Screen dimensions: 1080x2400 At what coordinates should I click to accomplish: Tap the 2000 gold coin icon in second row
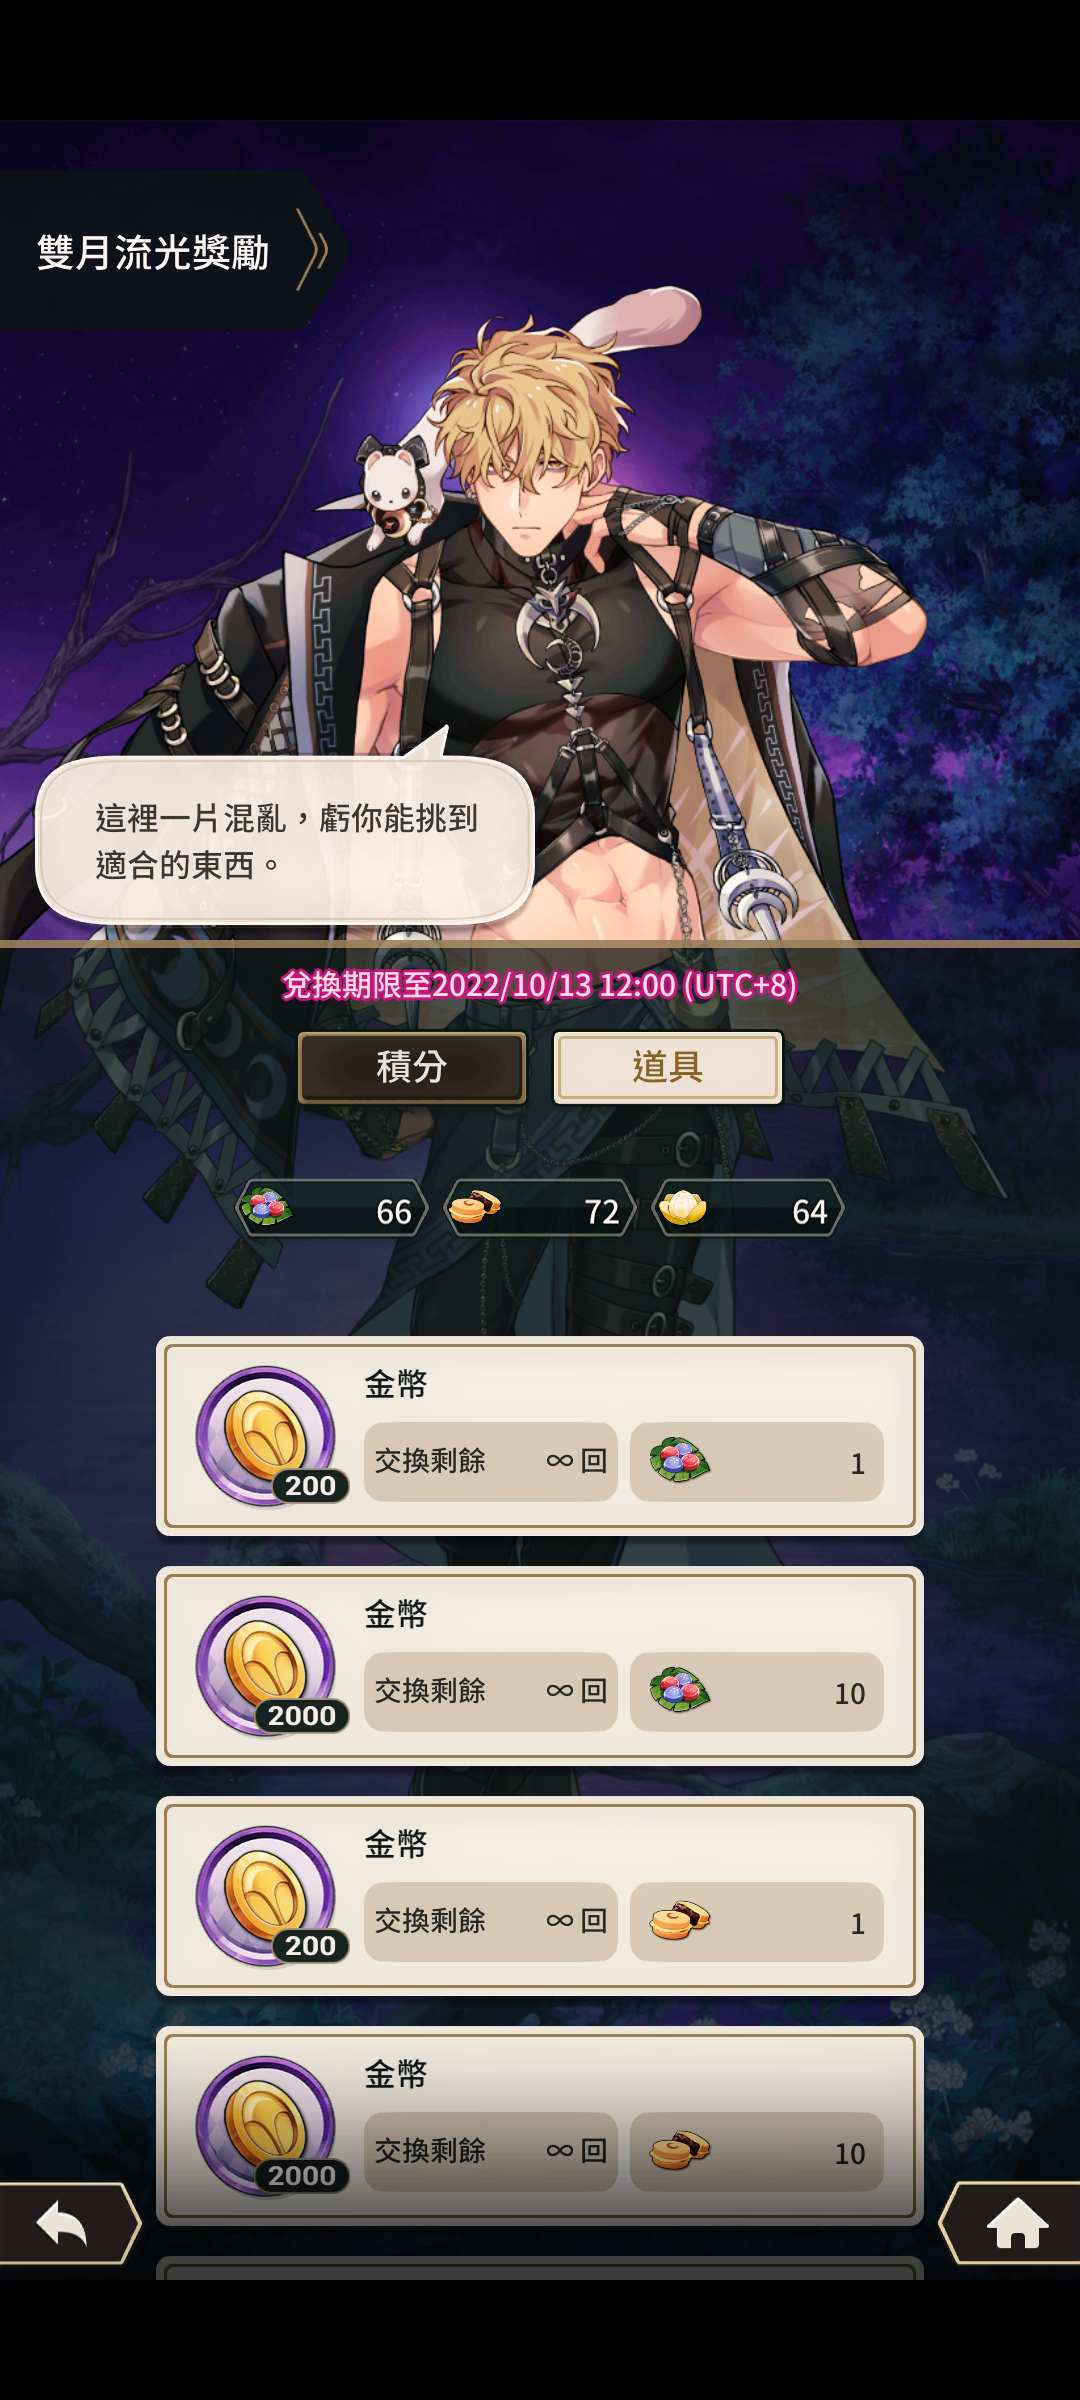pos(268,1666)
